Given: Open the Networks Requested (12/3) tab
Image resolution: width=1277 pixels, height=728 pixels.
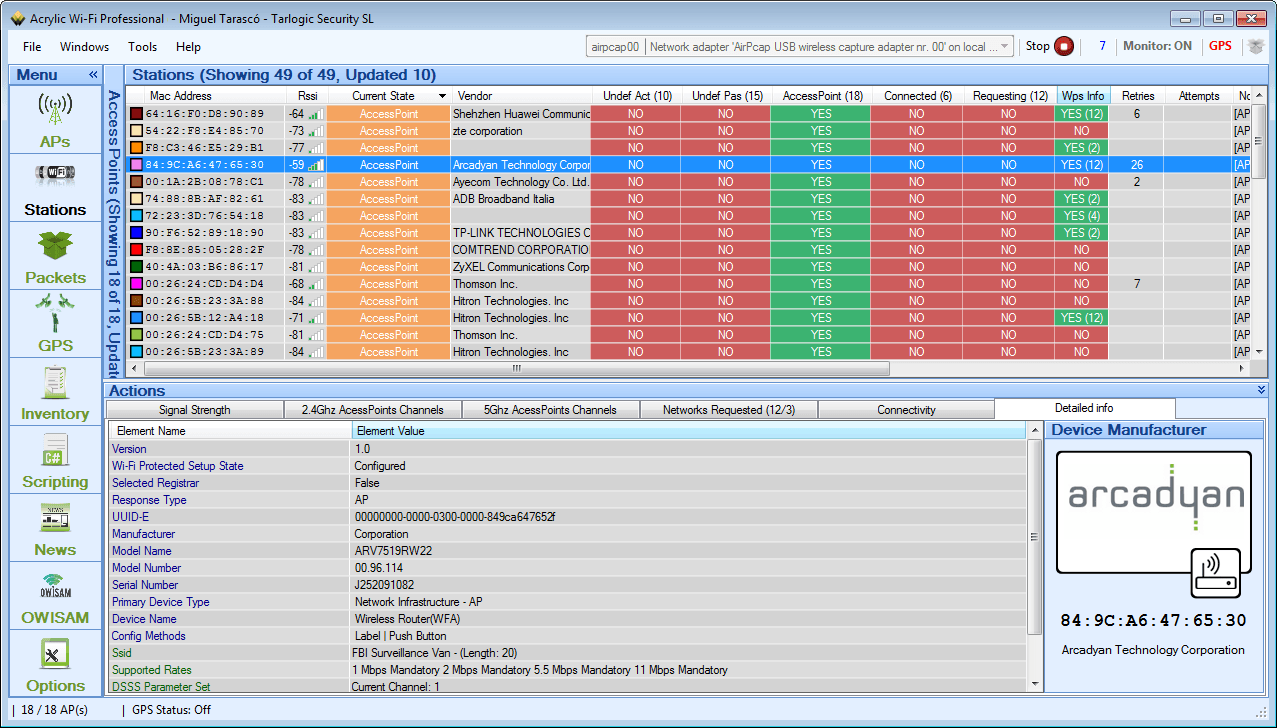Looking at the screenshot, I should click(x=728, y=410).
